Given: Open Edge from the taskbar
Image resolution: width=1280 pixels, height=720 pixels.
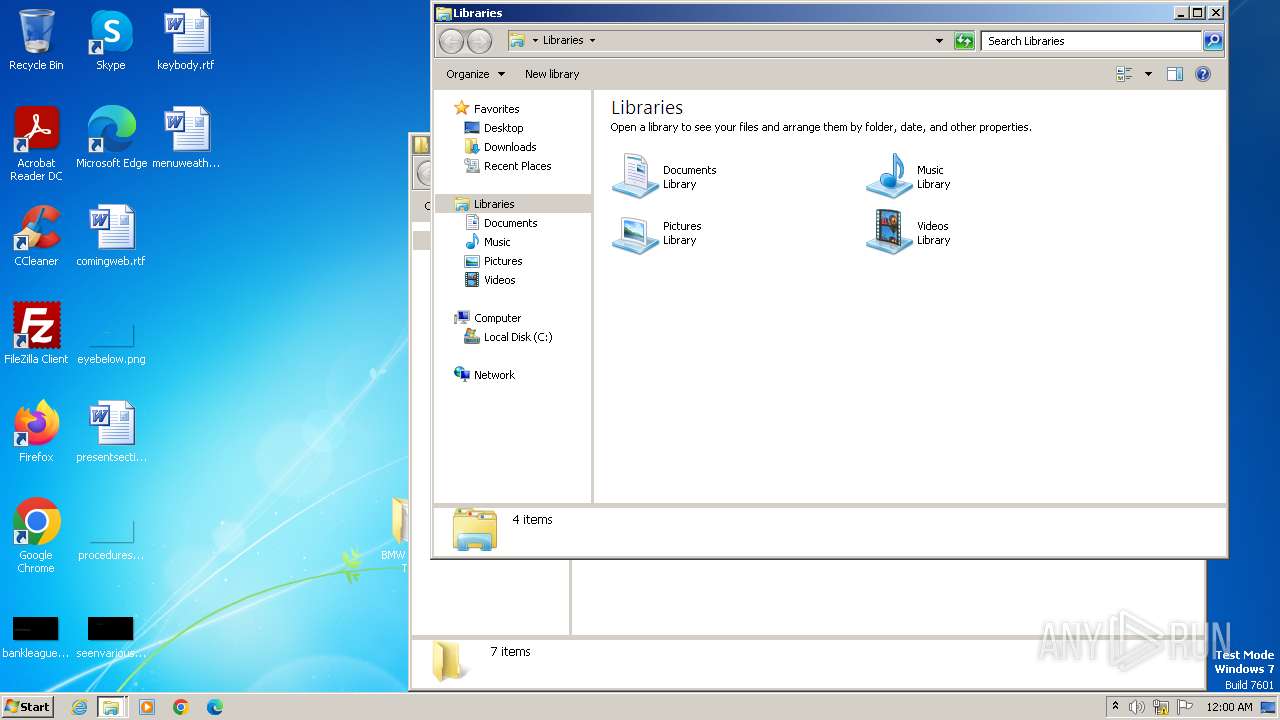Looking at the screenshot, I should coord(215,707).
